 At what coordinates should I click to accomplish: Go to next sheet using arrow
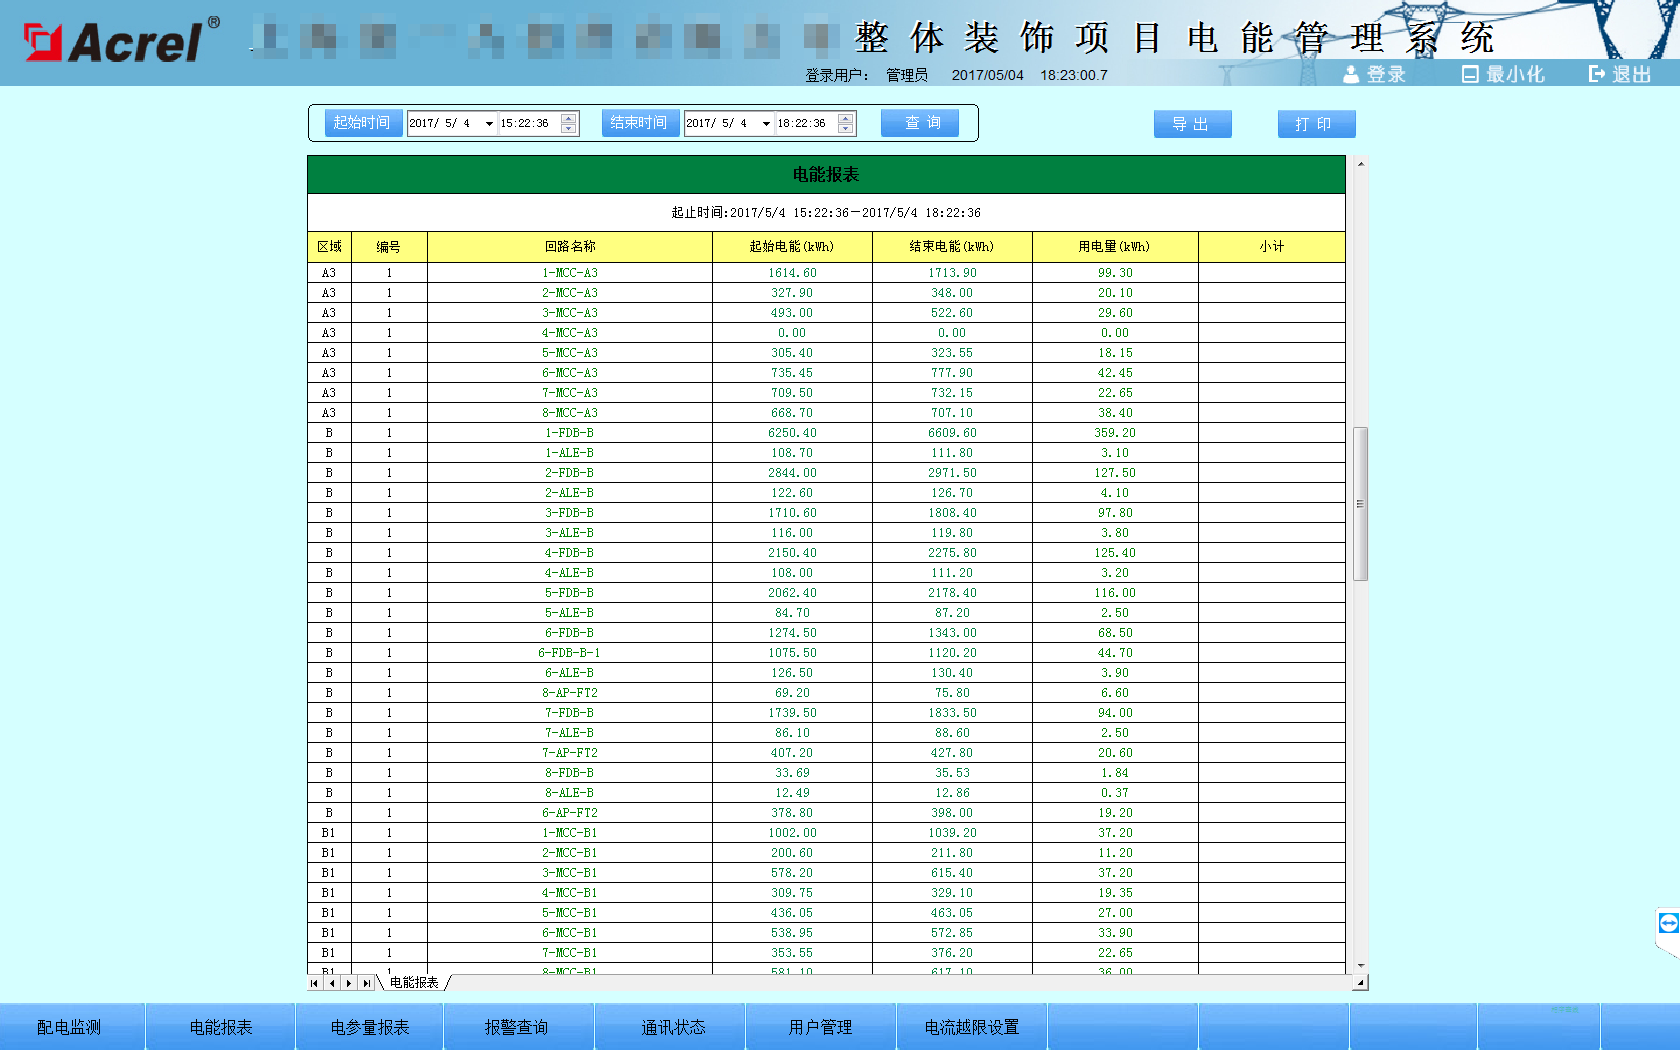349,983
